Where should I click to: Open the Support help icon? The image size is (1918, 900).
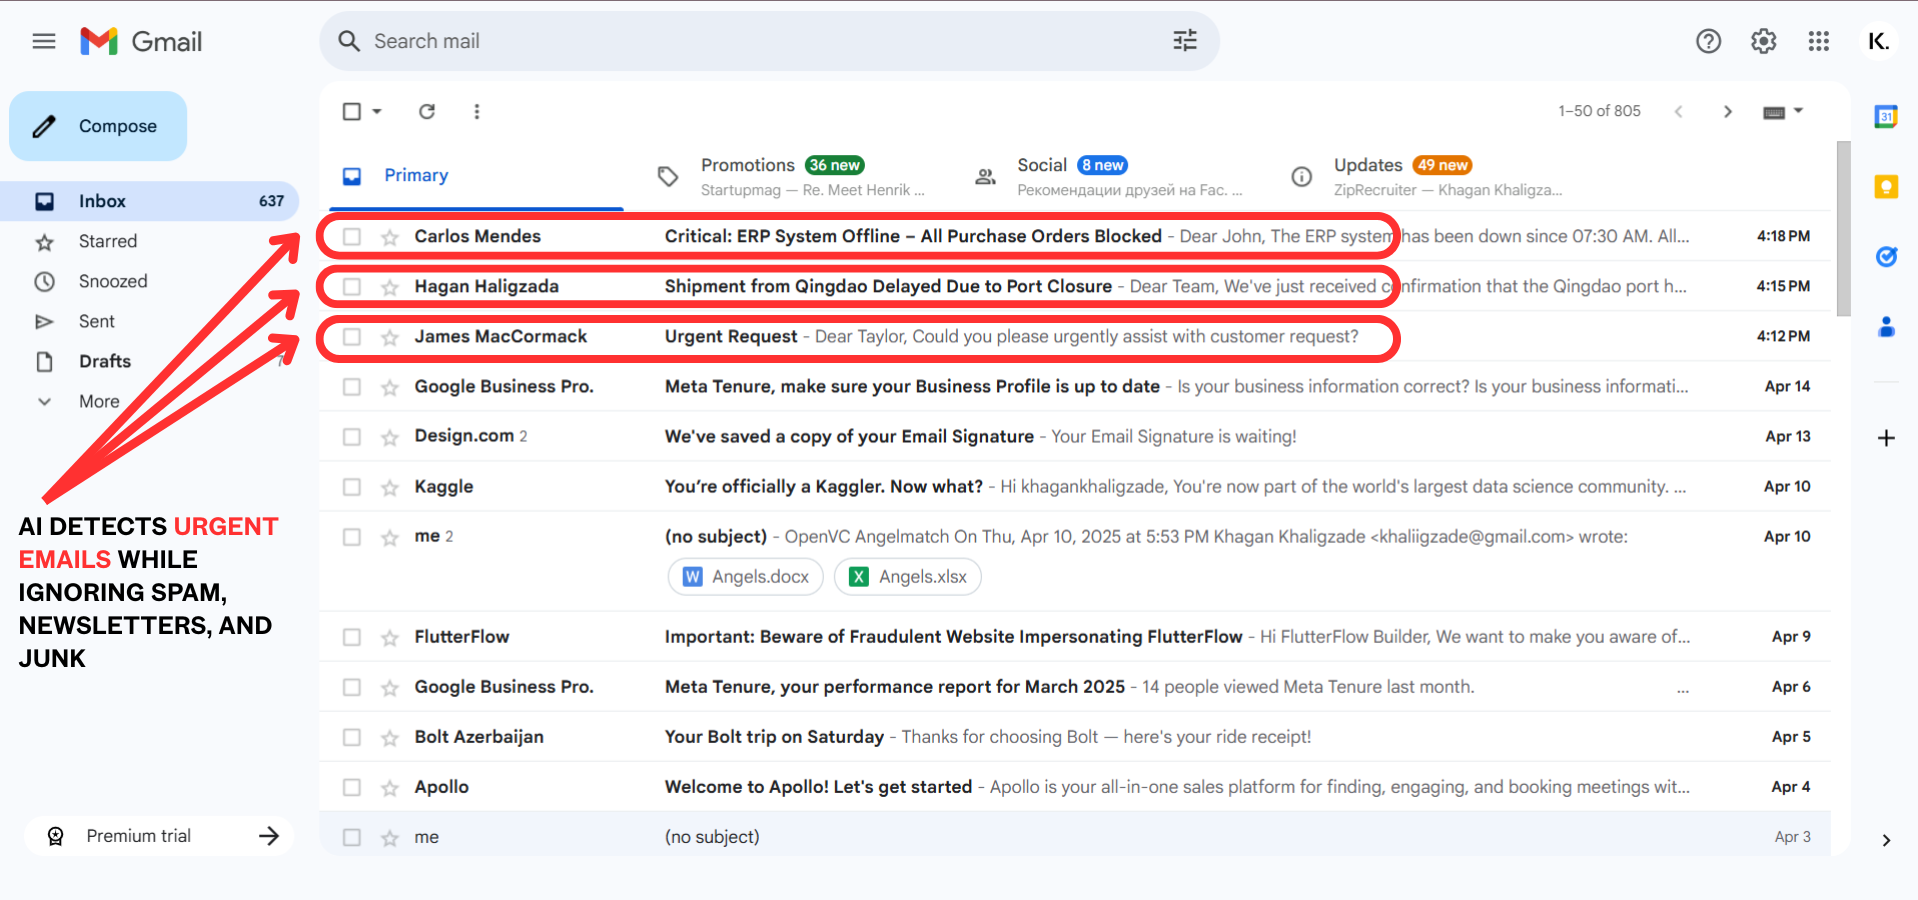(x=1708, y=41)
